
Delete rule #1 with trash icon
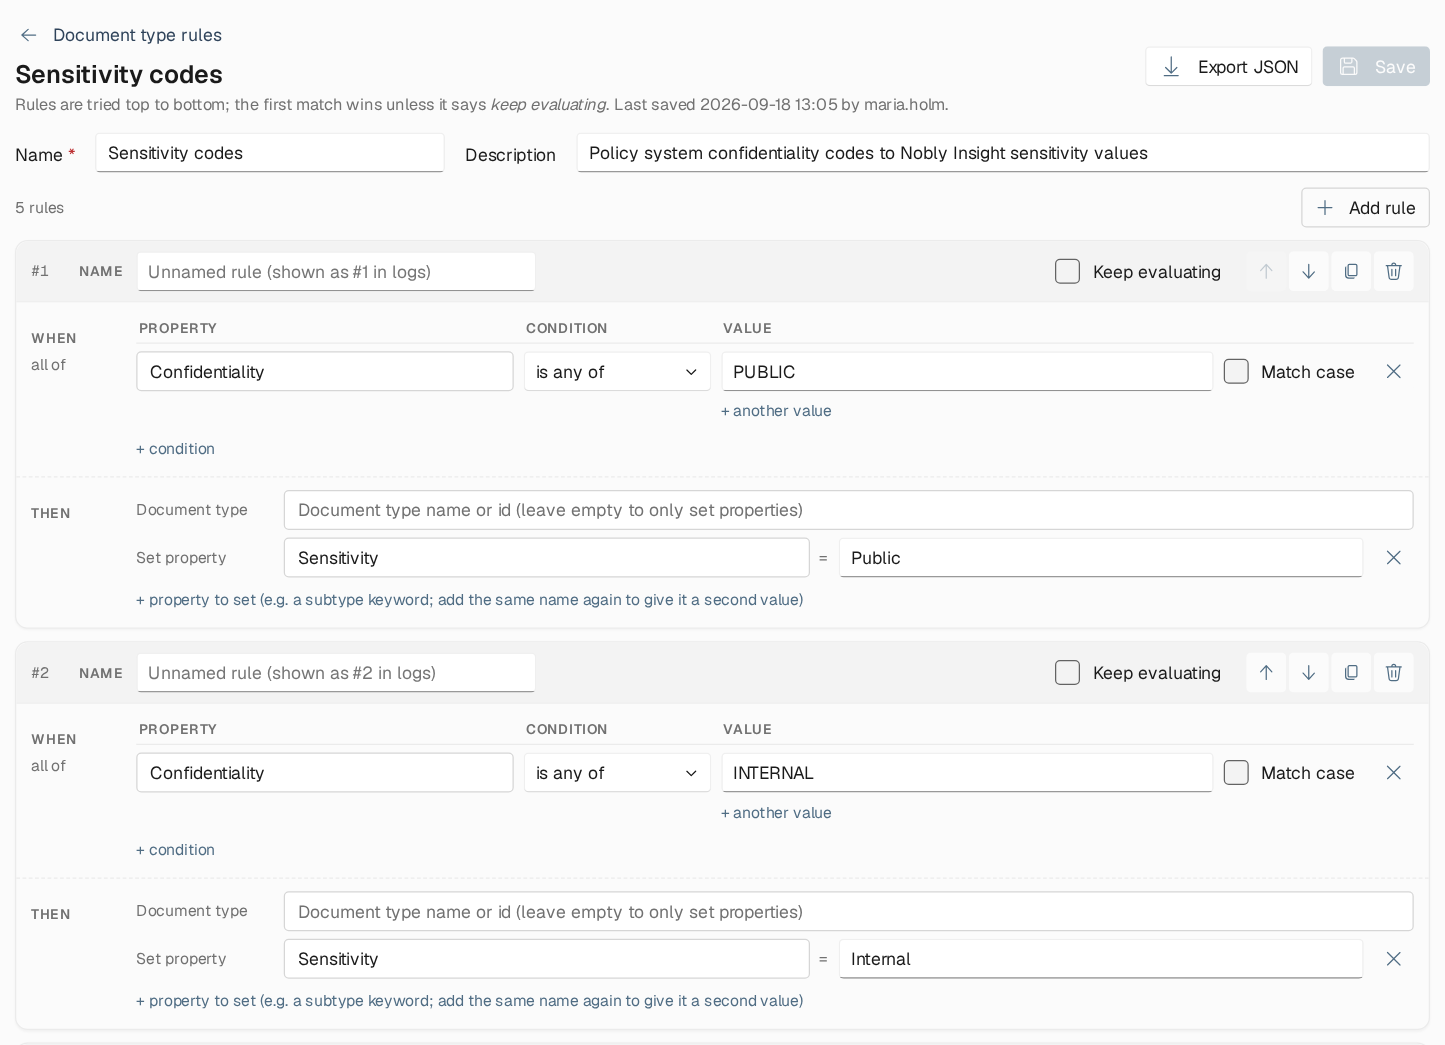pos(1394,271)
